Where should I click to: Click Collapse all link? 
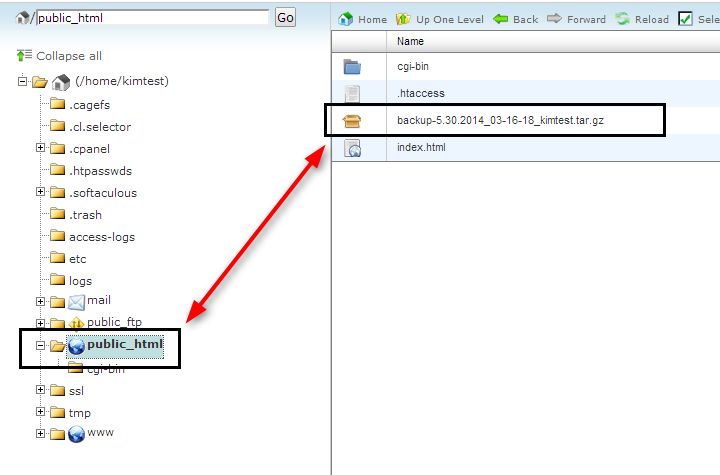click(x=69, y=56)
